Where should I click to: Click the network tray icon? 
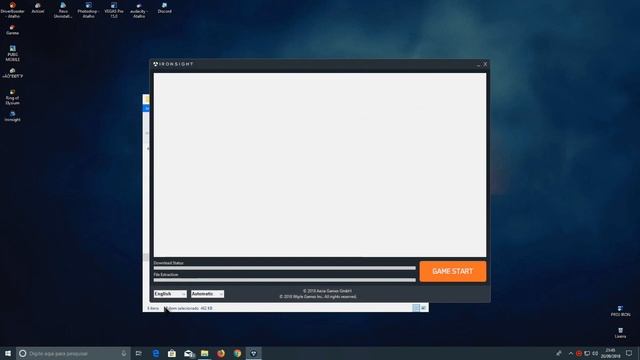point(587,353)
